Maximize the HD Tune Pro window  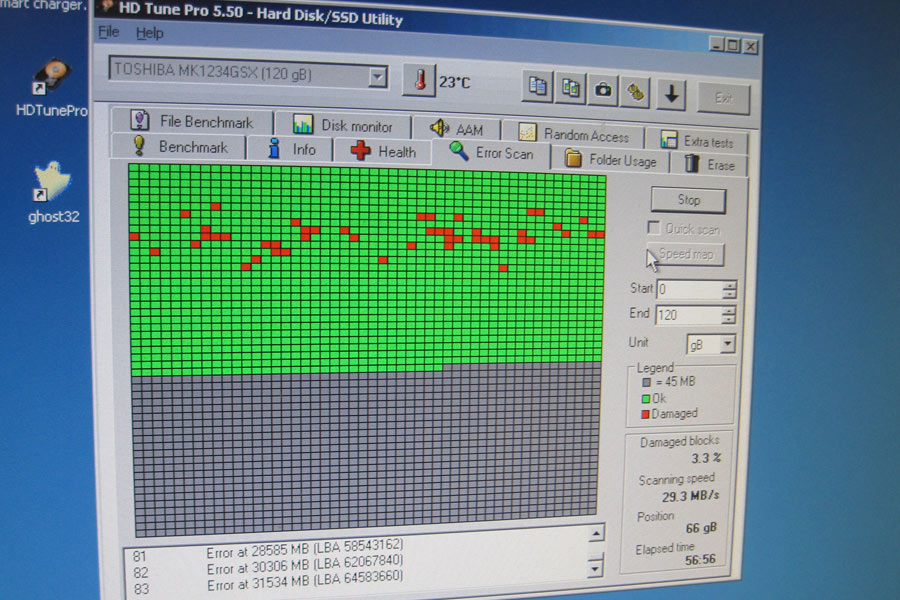tap(733, 45)
